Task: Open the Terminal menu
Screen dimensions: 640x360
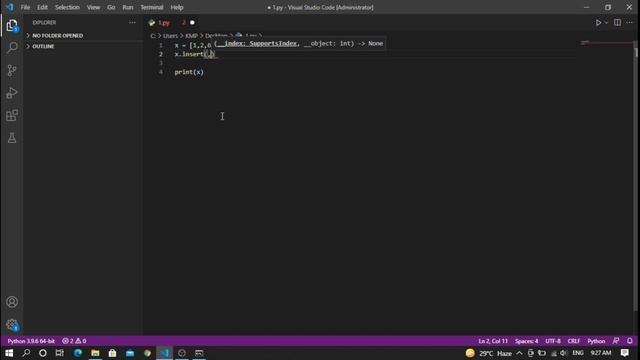Action: pyautogui.click(x=152, y=7)
